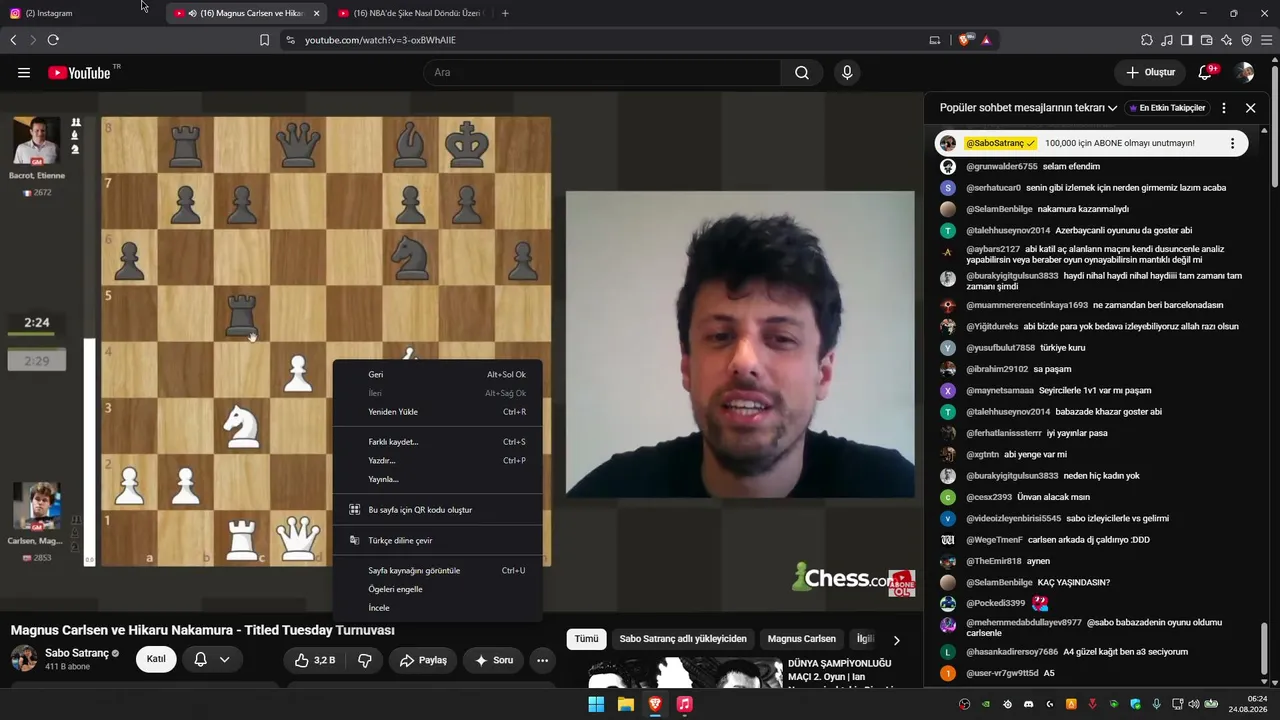The height and width of the screenshot is (720, 1280).
Task: Choose Yeniden Yükle from context menu
Action: click(438, 412)
